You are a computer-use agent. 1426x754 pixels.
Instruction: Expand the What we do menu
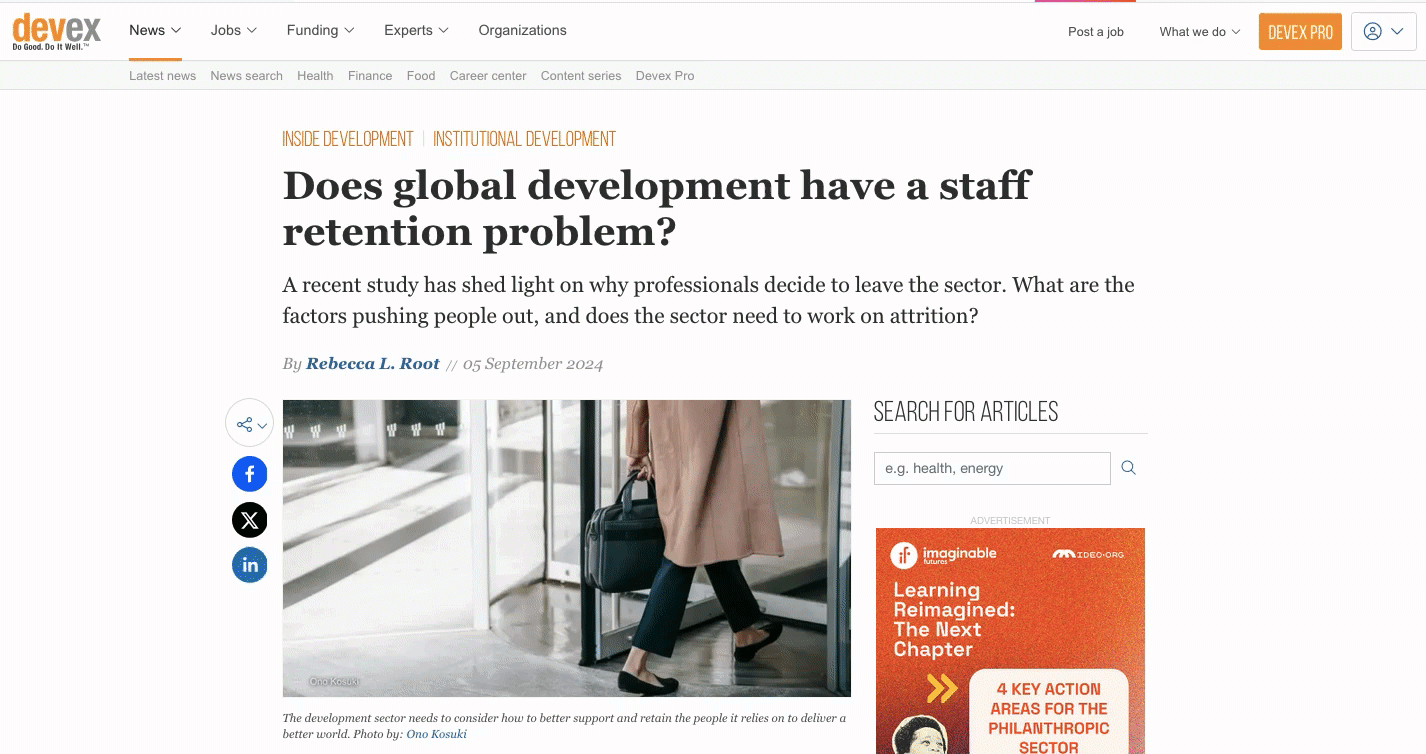coord(1200,32)
